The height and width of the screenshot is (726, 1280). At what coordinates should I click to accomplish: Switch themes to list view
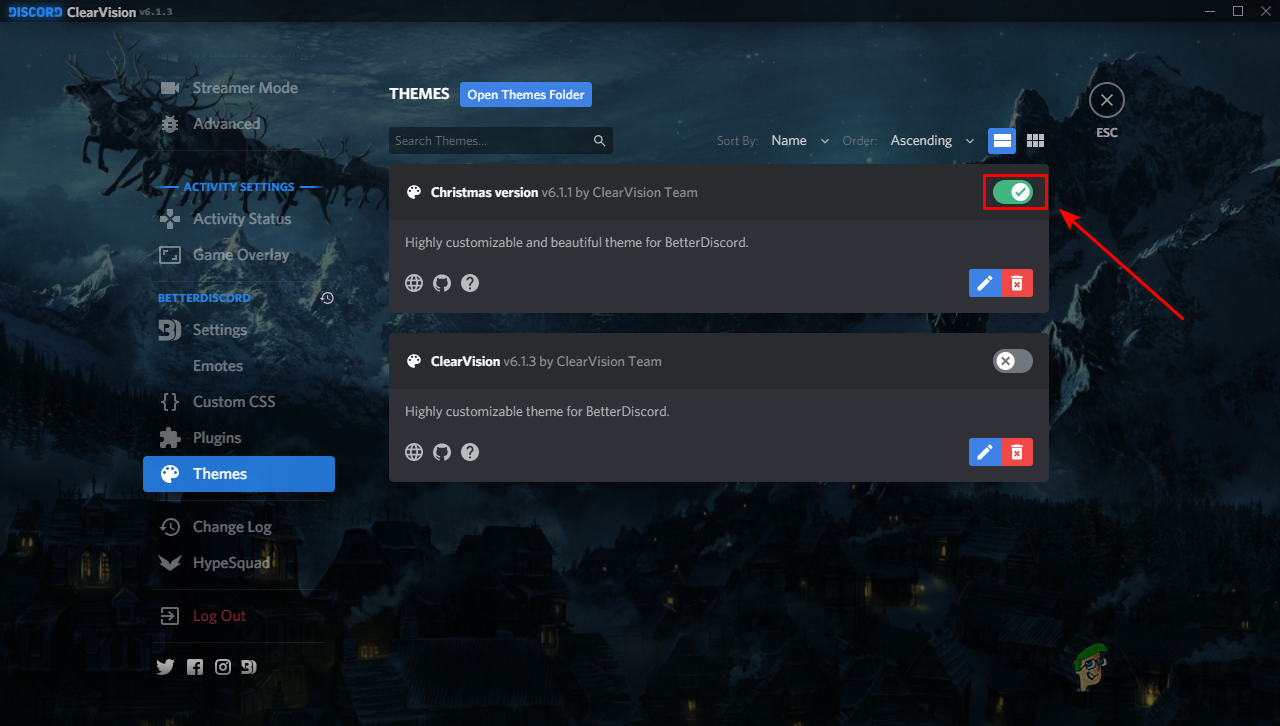(1002, 141)
